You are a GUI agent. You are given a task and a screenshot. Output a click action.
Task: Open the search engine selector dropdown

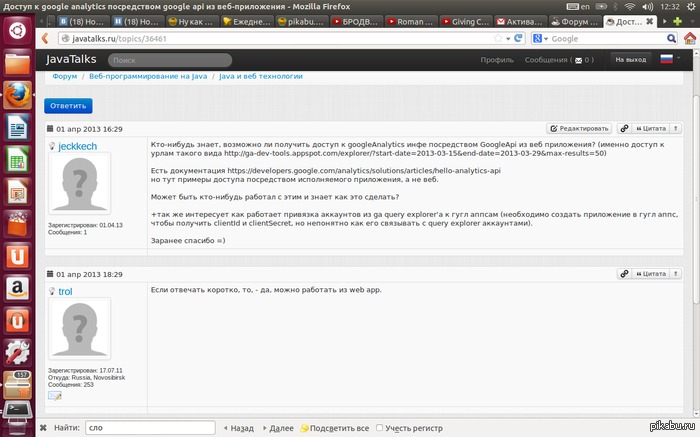point(540,38)
